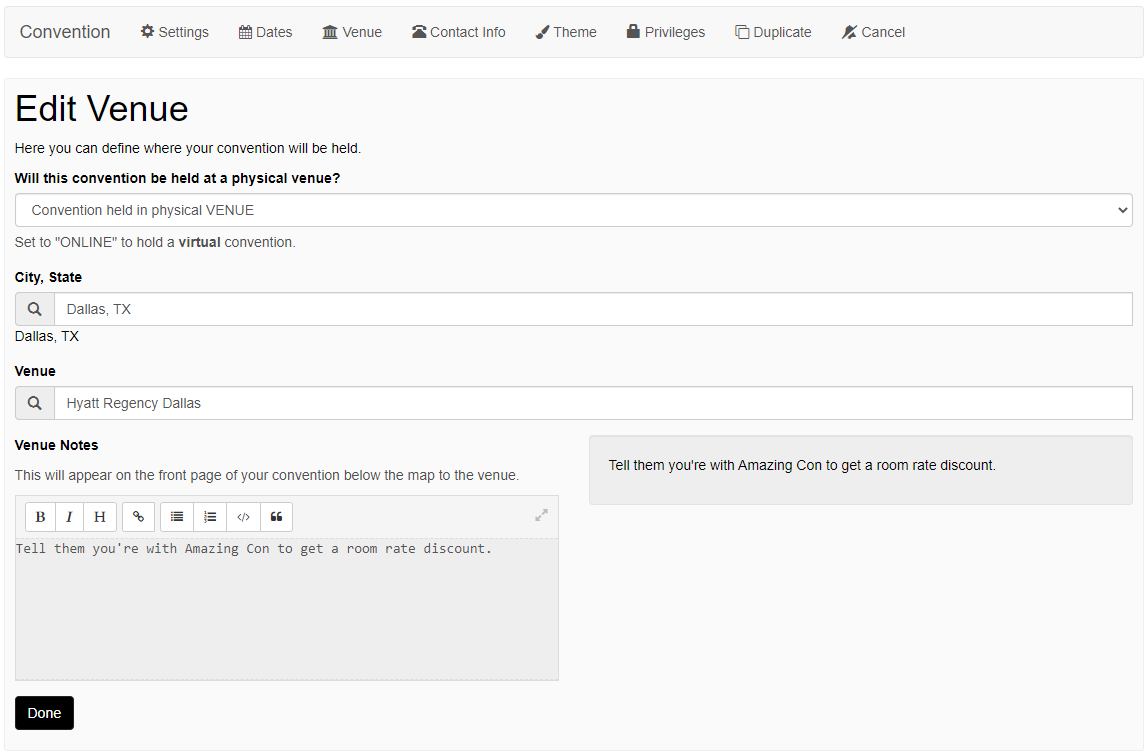This screenshot has width=1148, height=755.
Task: Click the preview text about room rate discount
Action: pyautogui.click(x=802, y=465)
